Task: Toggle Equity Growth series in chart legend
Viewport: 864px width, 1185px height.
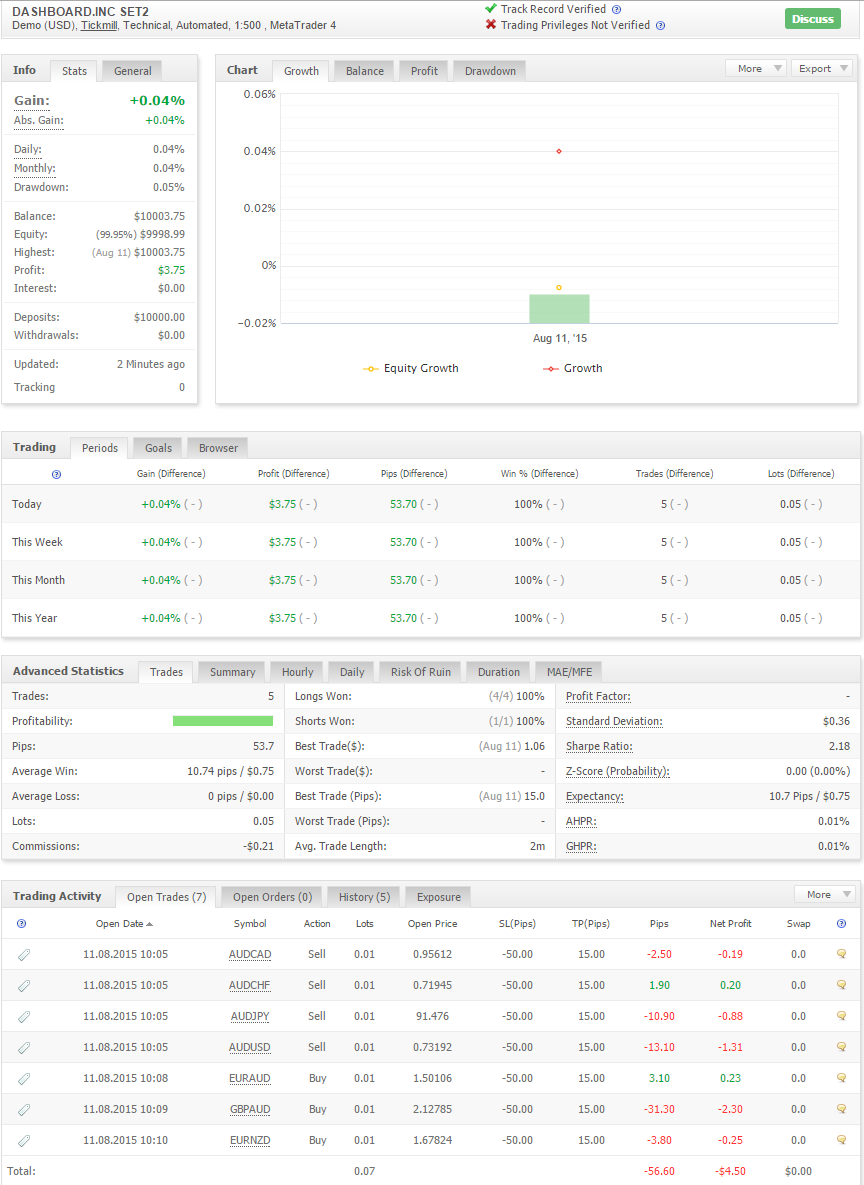Action: click(411, 369)
